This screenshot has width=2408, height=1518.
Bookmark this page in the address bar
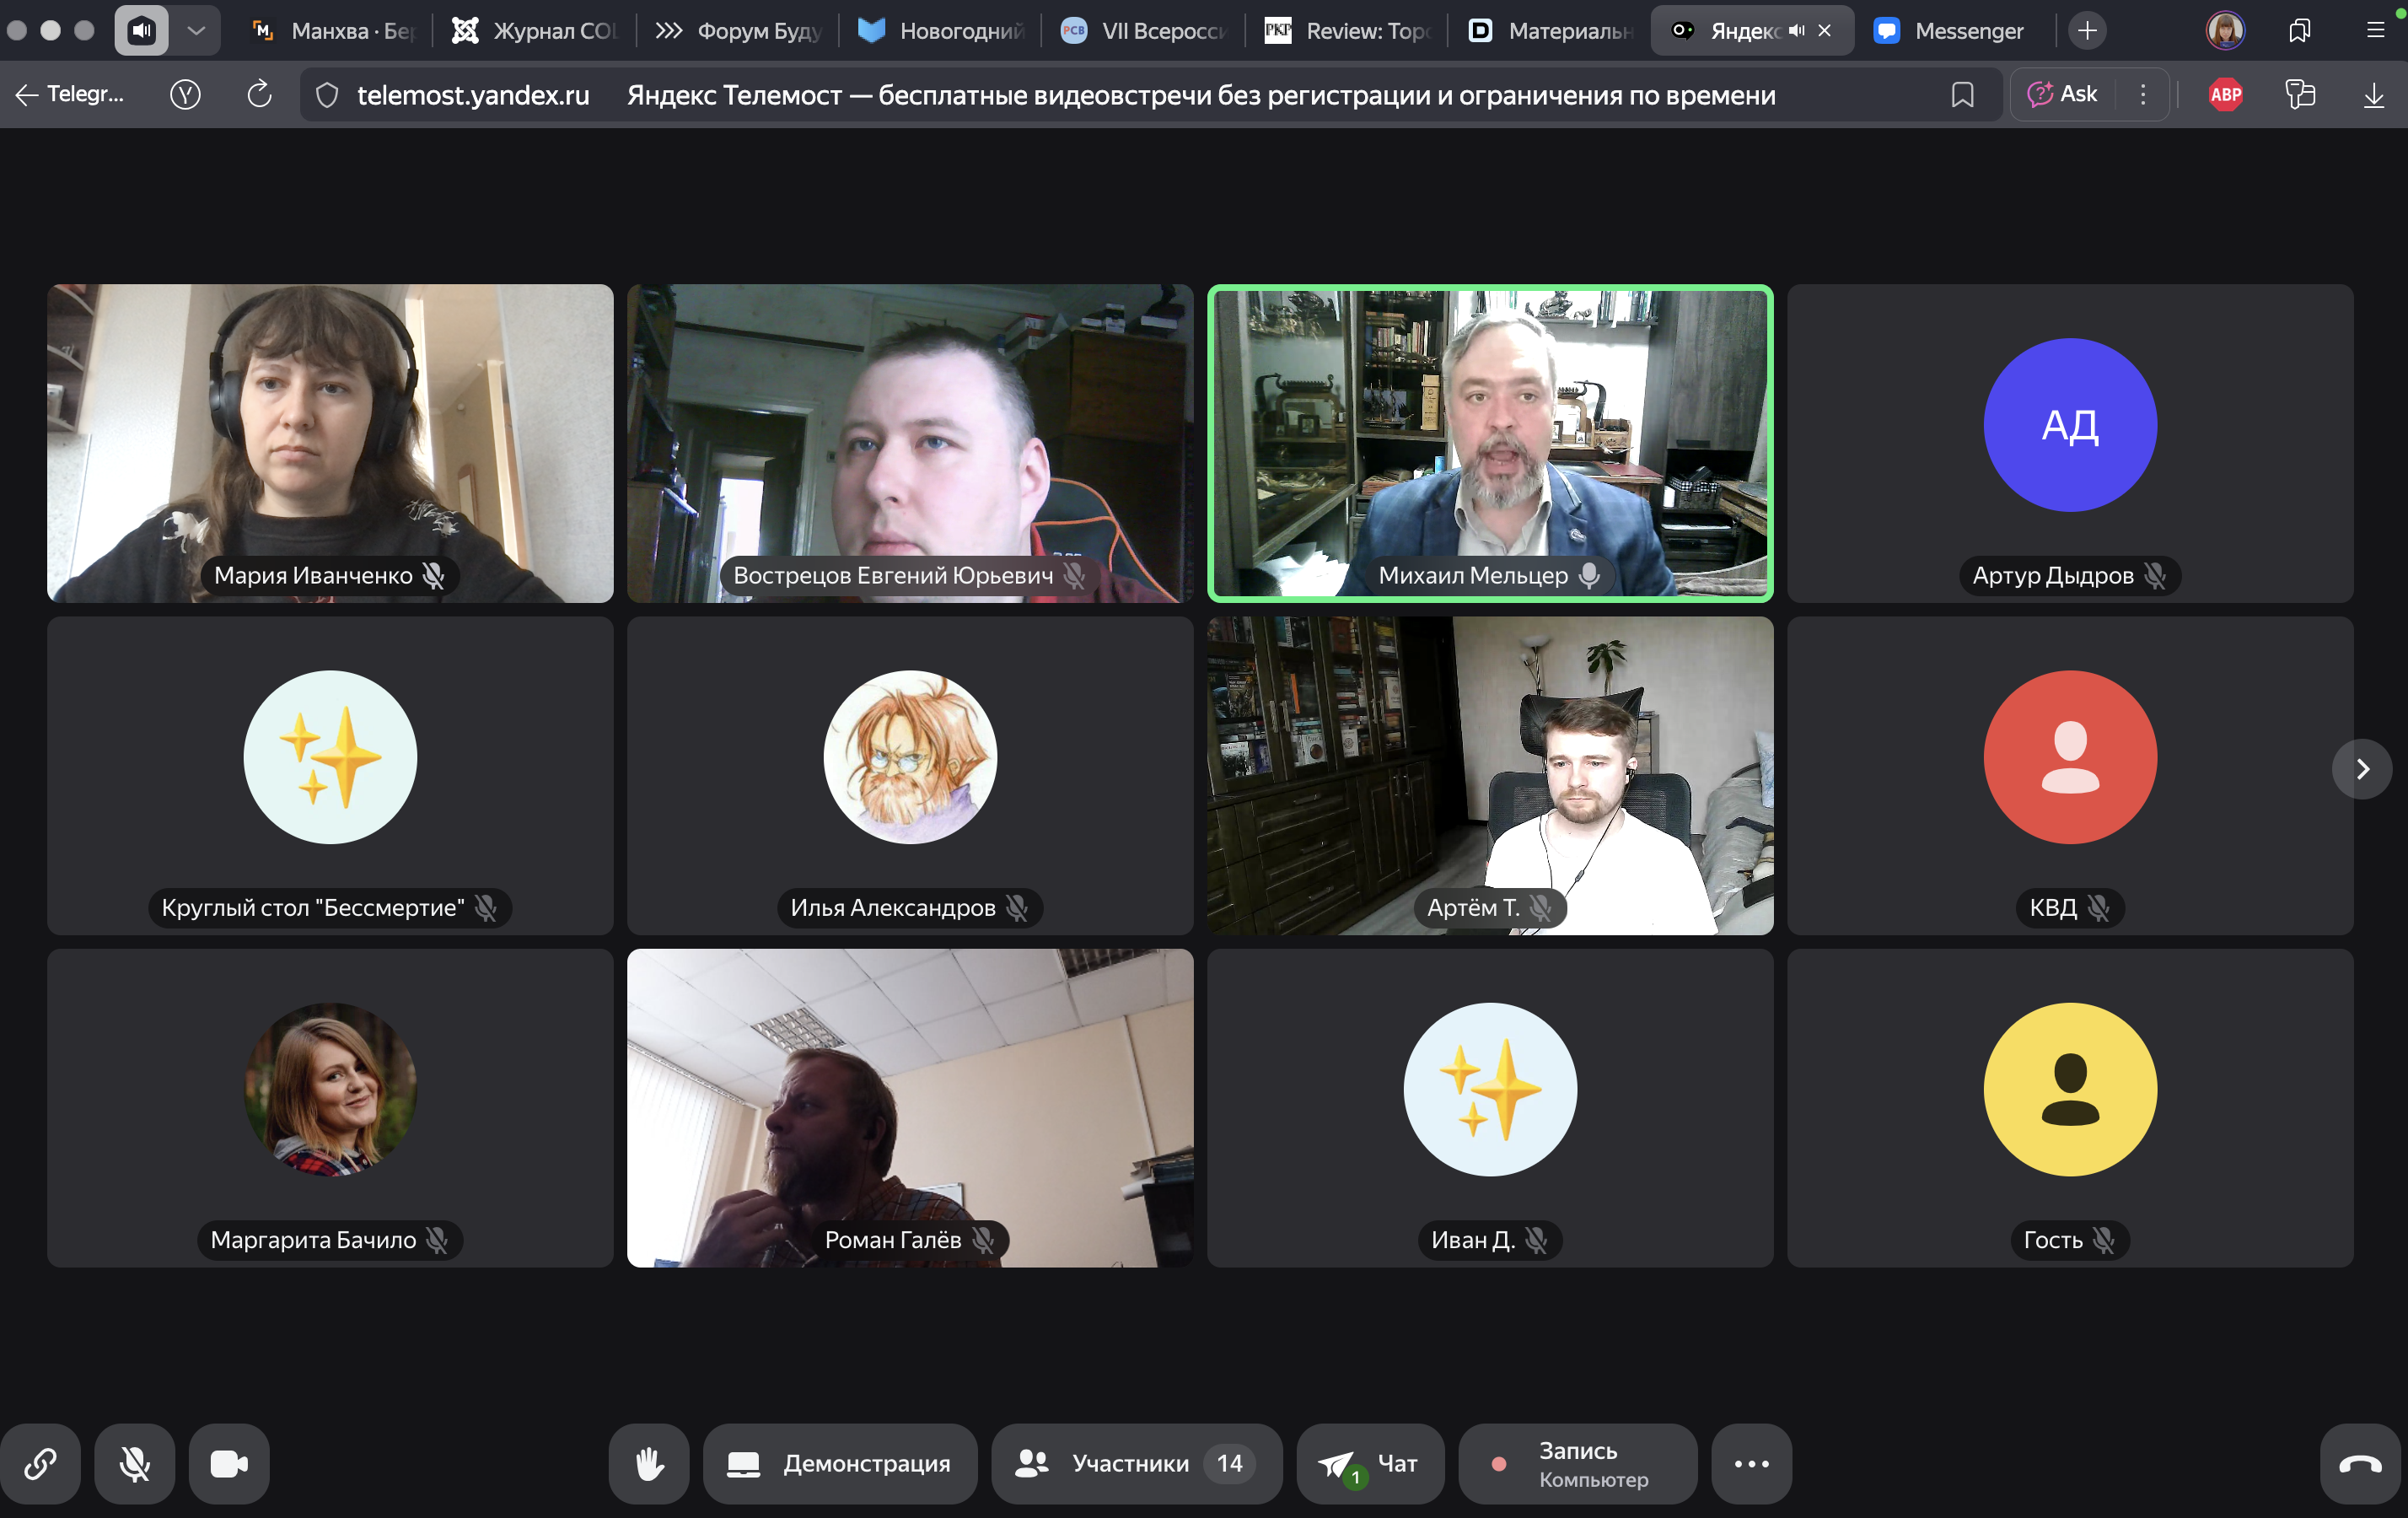click(x=1962, y=95)
